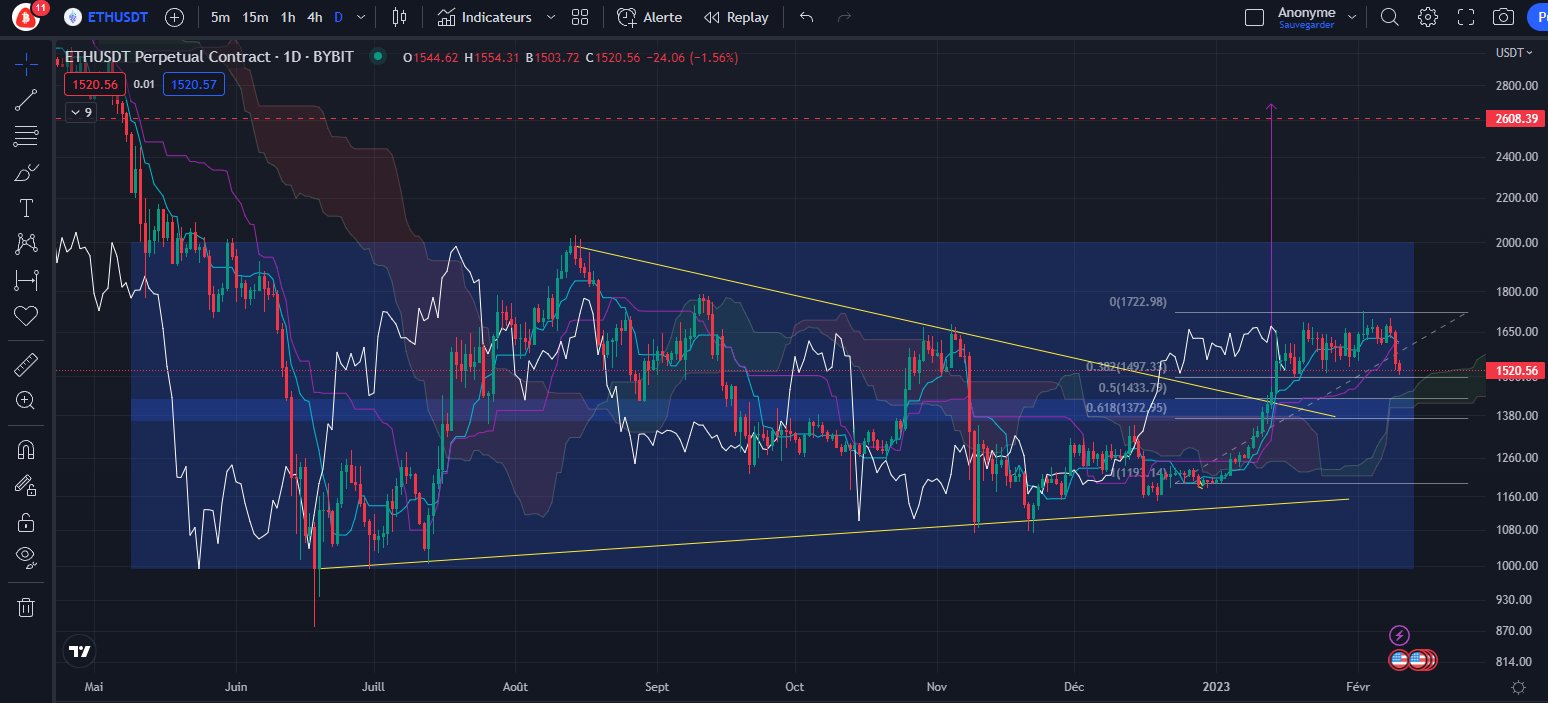Screen dimensions: 1548x703
Task: Select the trend line drawing tool
Action: point(26,99)
